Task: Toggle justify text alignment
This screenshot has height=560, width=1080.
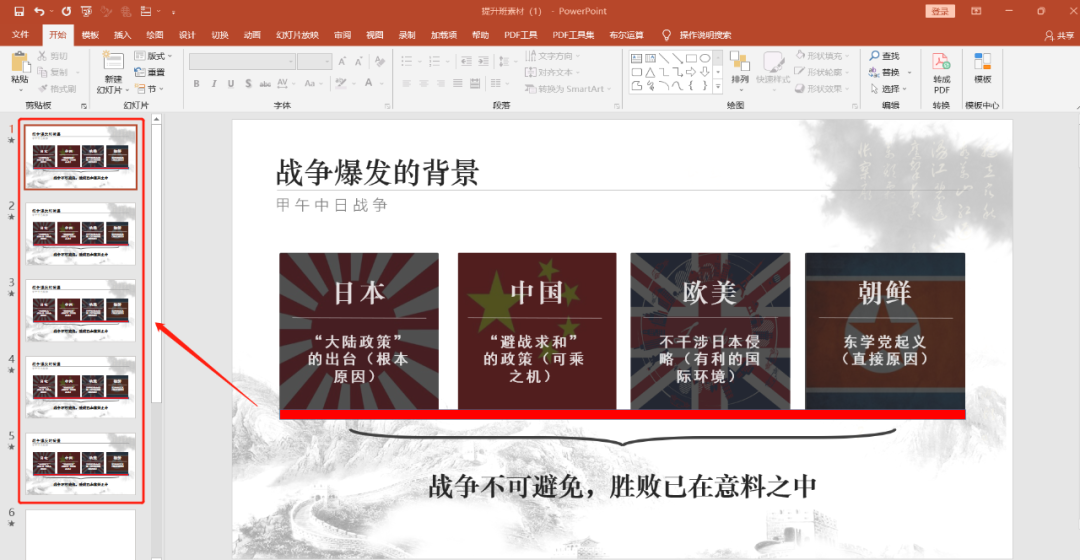Action: [x=458, y=83]
